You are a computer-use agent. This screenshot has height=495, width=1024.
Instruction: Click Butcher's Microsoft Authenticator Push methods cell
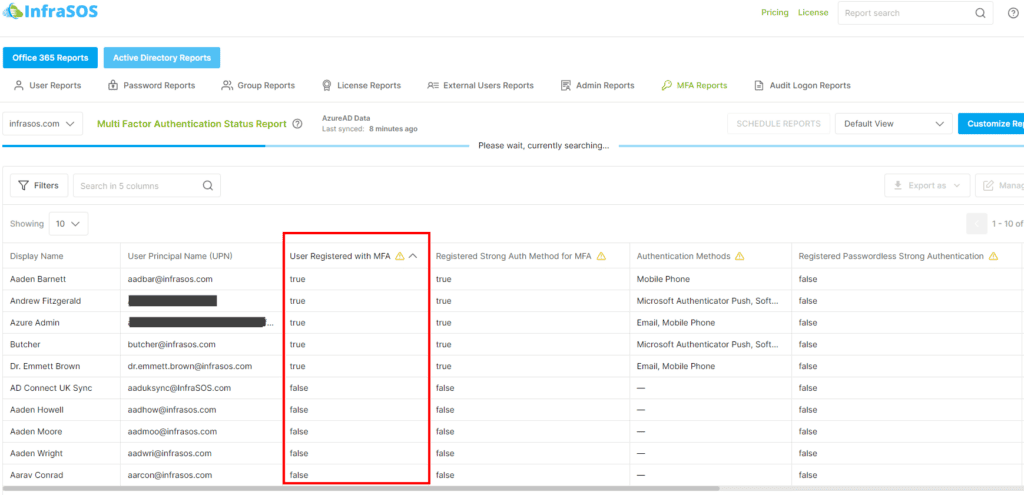(708, 344)
